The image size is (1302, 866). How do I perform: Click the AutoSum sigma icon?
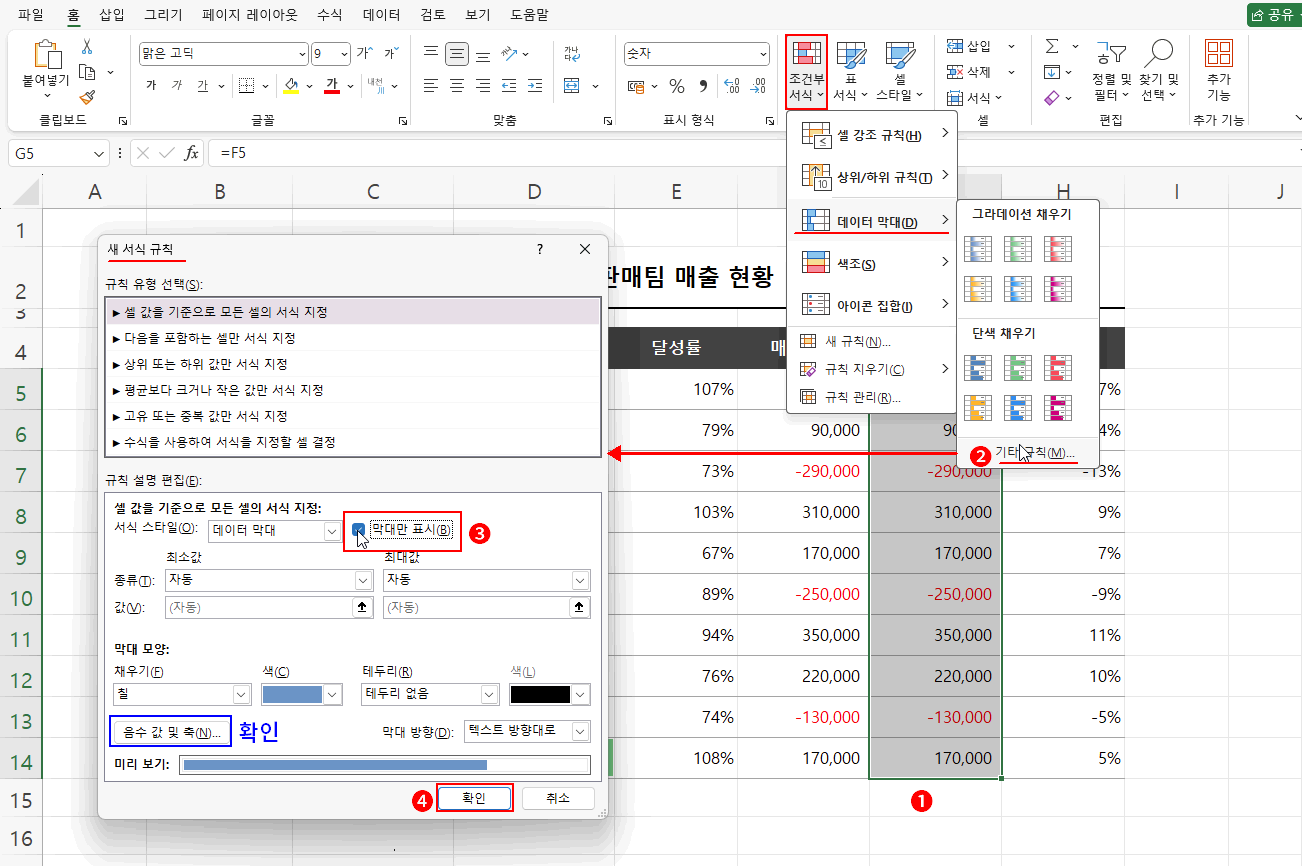(x=1052, y=46)
